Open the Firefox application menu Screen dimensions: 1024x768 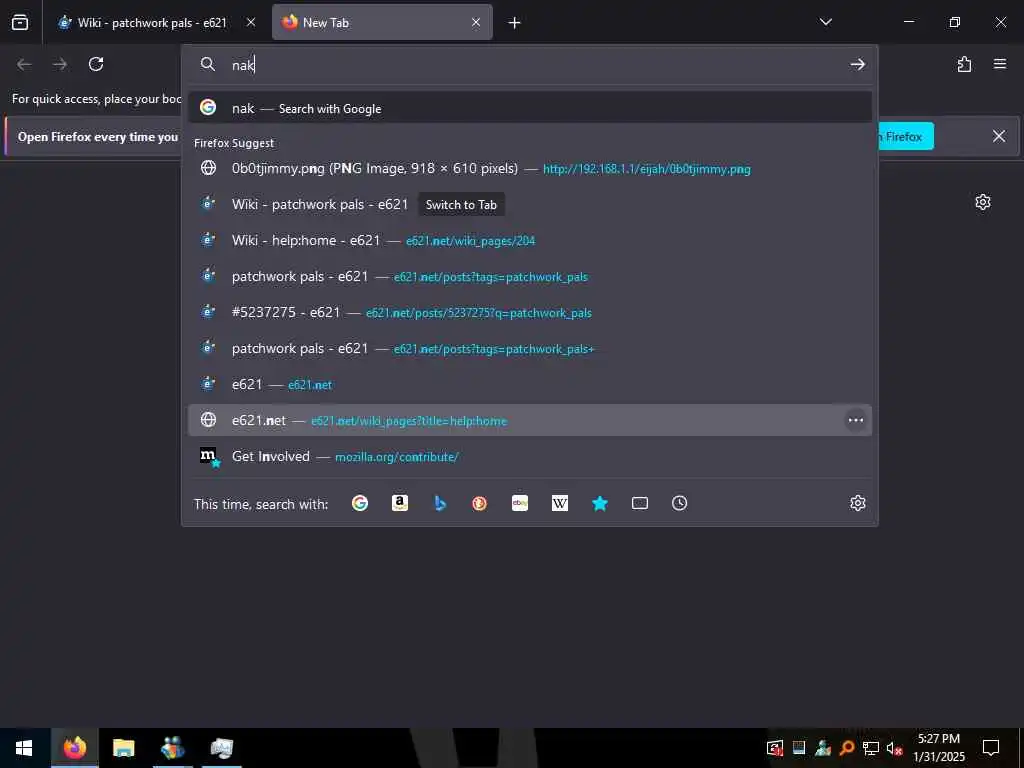click(1000, 64)
